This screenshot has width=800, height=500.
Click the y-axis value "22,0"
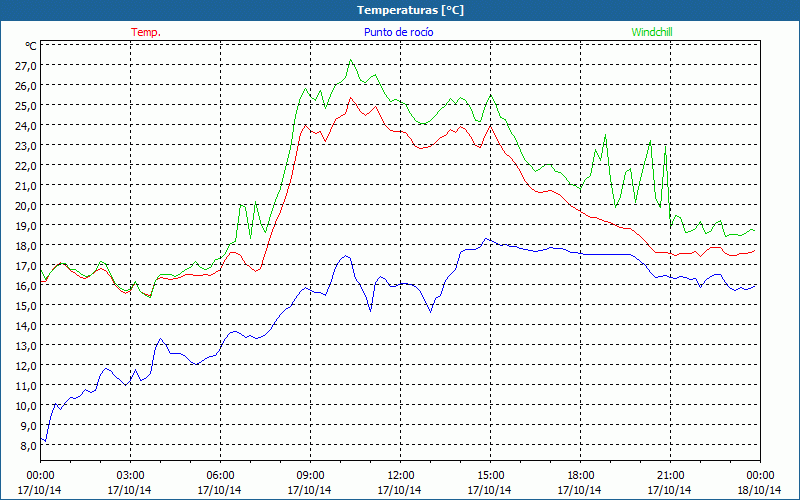click(x=27, y=165)
